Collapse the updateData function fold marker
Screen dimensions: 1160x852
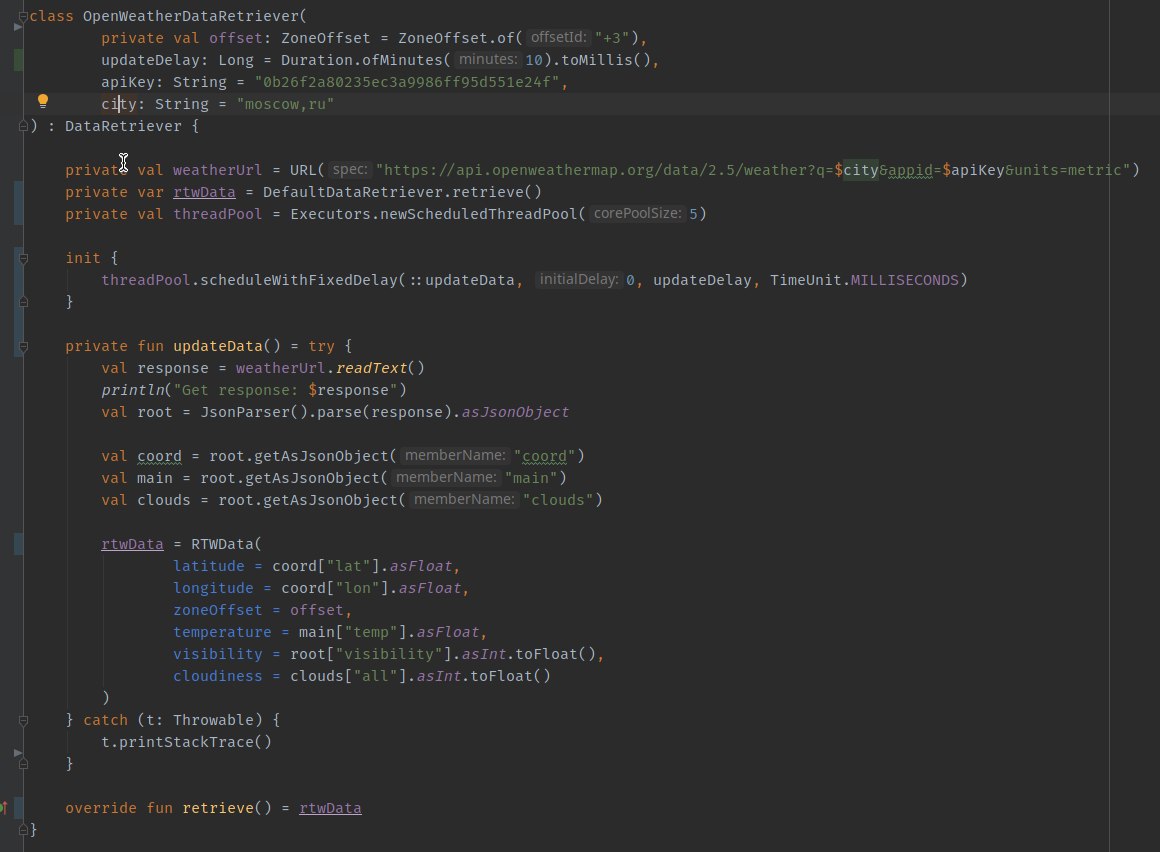pyautogui.click(x=23, y=346)
